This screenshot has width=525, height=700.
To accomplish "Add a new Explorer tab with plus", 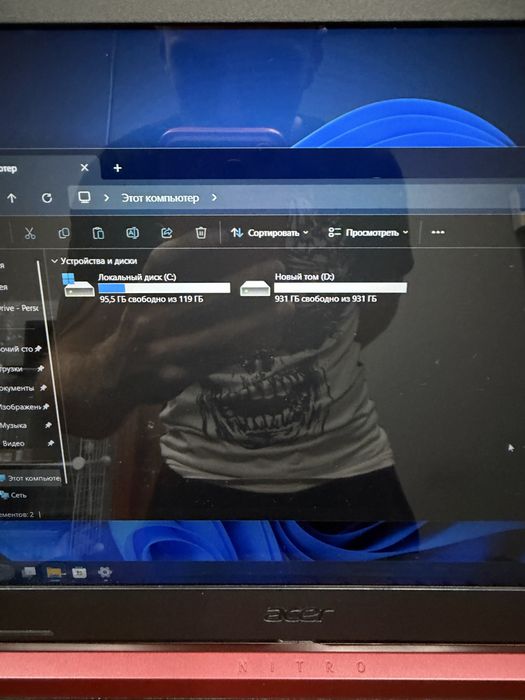I will pyautogui.click(x=117, y=168).
